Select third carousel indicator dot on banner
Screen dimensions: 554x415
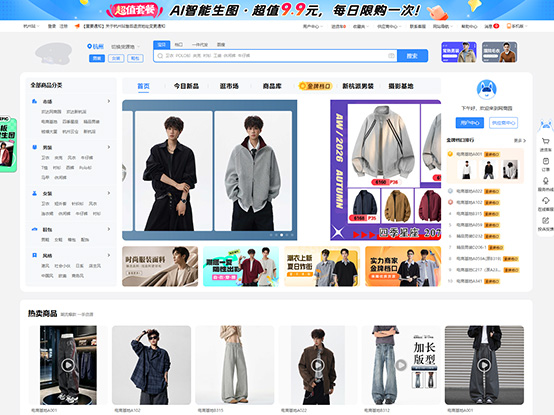pyautogui.click(x=282, y=235)
